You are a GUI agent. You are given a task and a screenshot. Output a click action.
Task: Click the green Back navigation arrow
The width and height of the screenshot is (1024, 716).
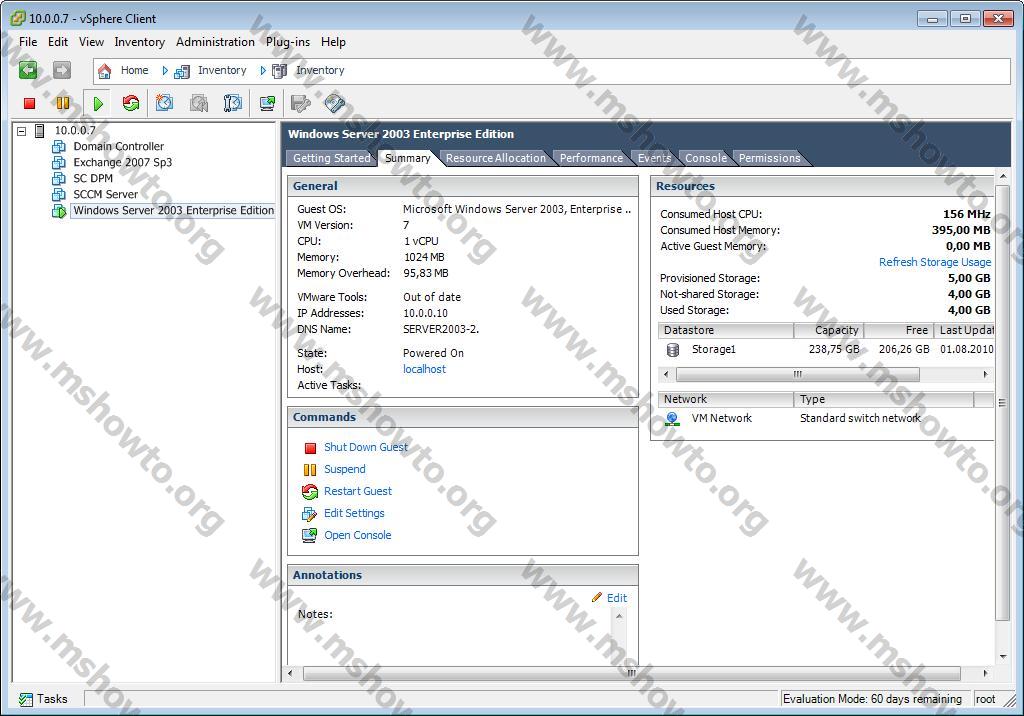28,70
